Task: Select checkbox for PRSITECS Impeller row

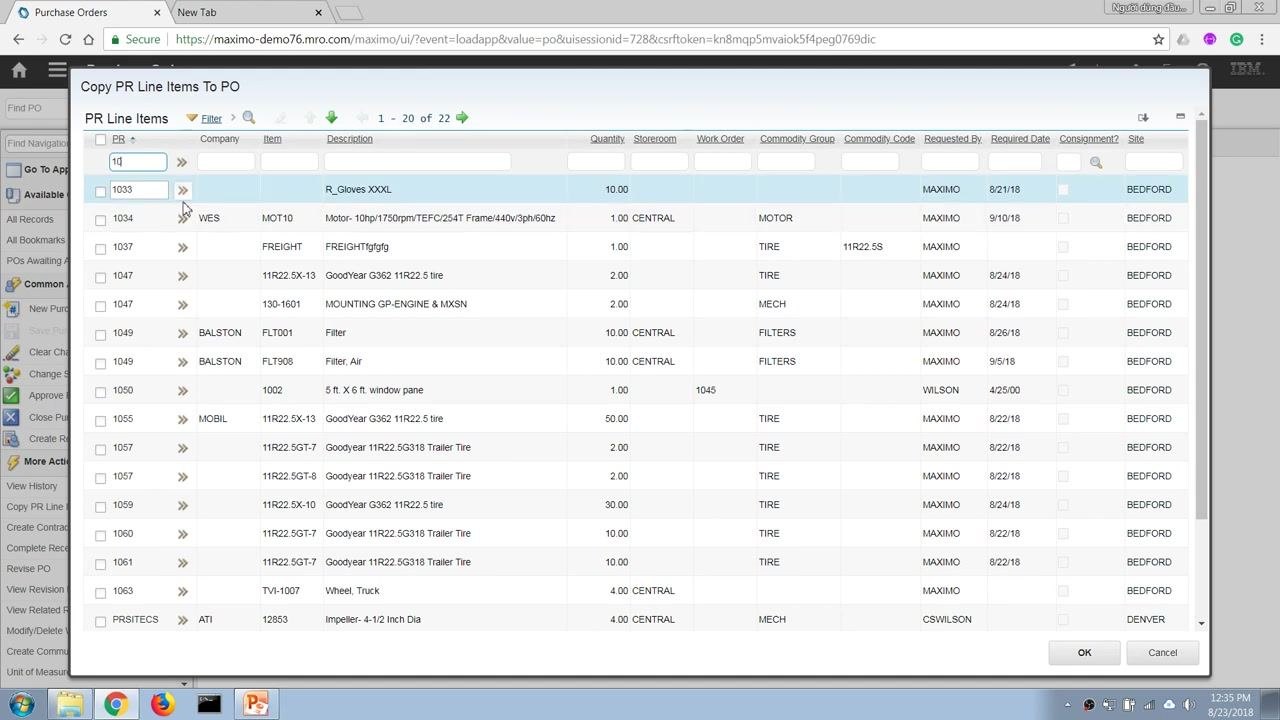Action: click(x=100, y=621)
